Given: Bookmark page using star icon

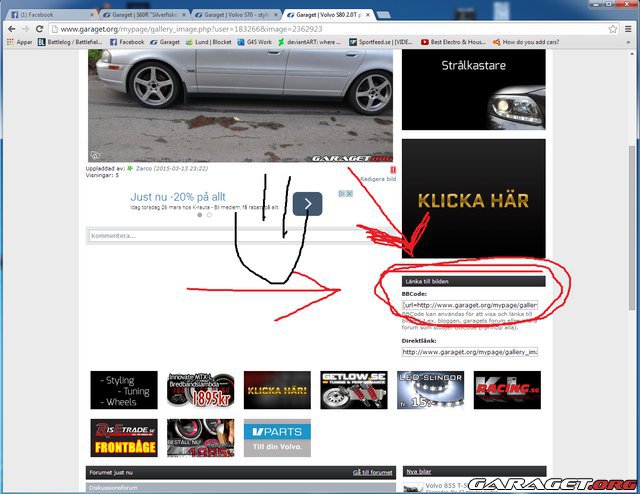Looking at the screenshot, I should tap(612, 29).
